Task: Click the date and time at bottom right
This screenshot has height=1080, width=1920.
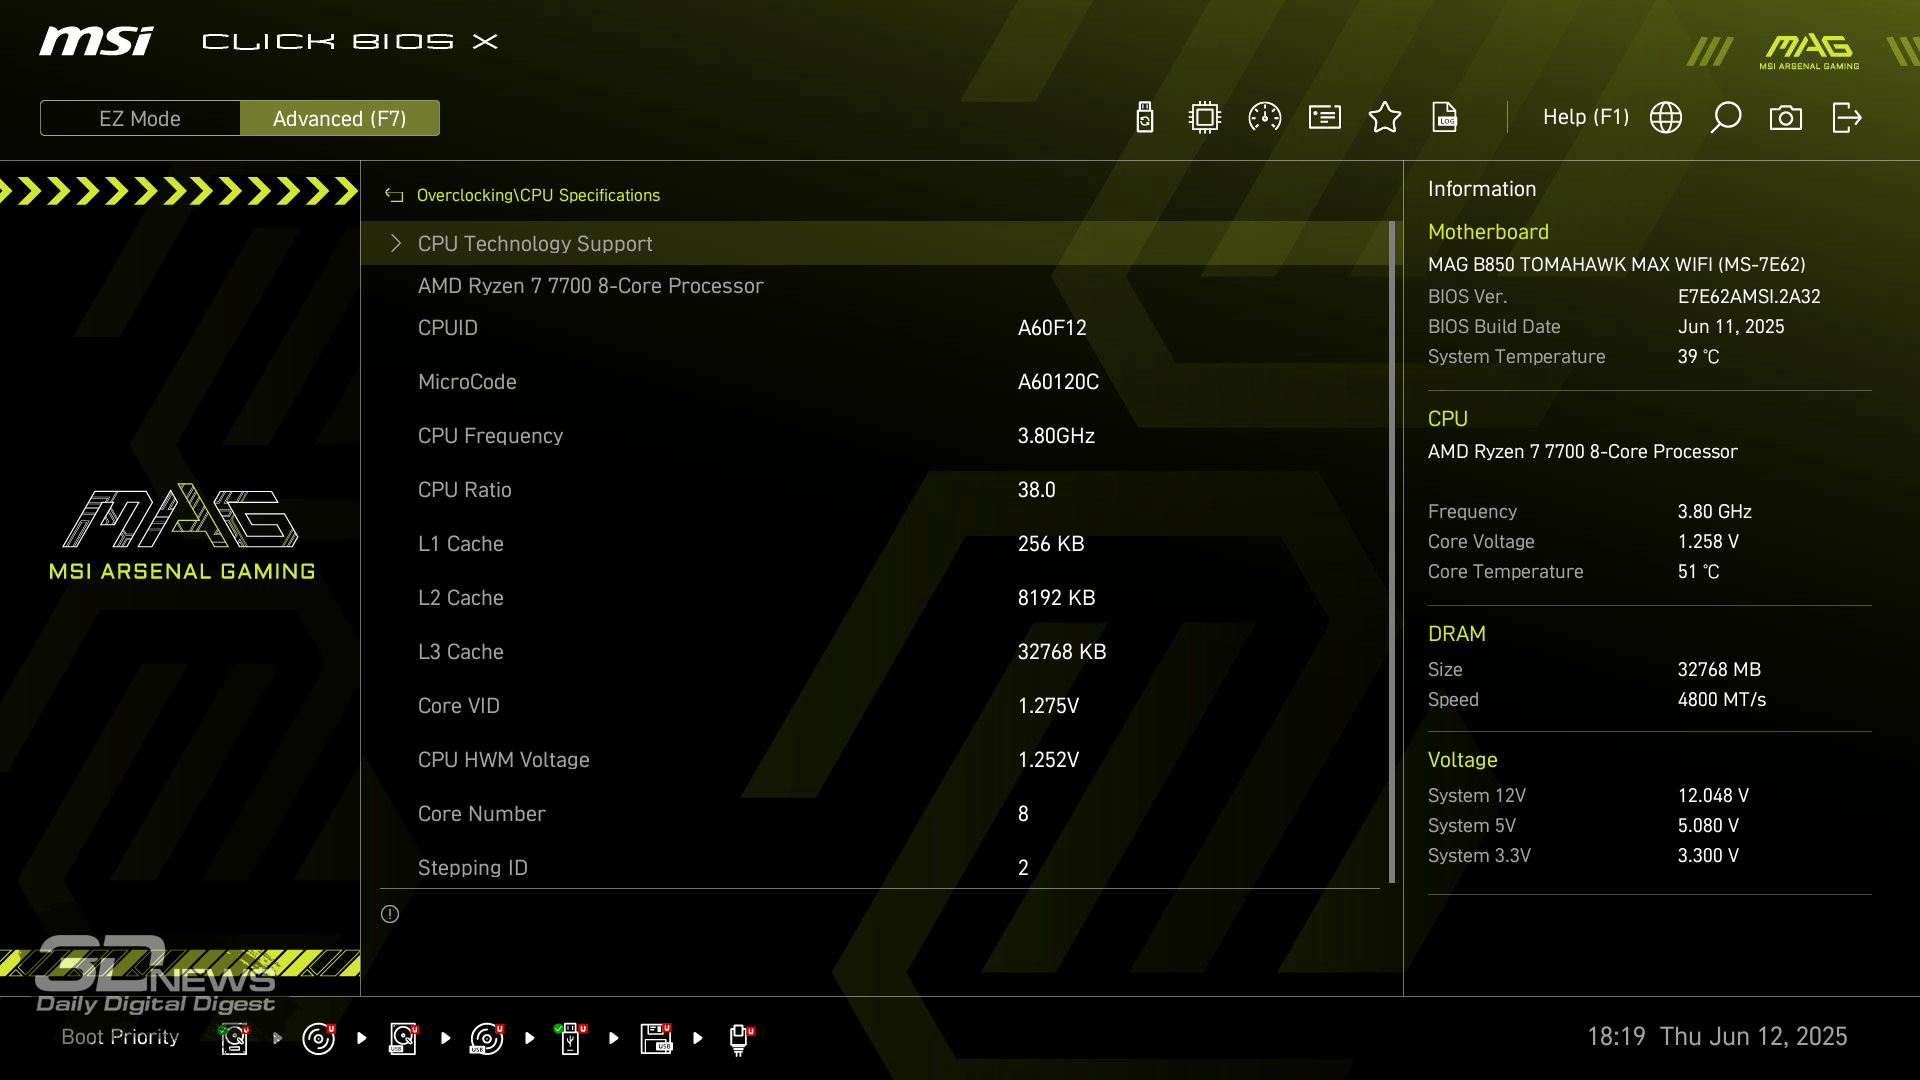Action: pos(1717,1037)
